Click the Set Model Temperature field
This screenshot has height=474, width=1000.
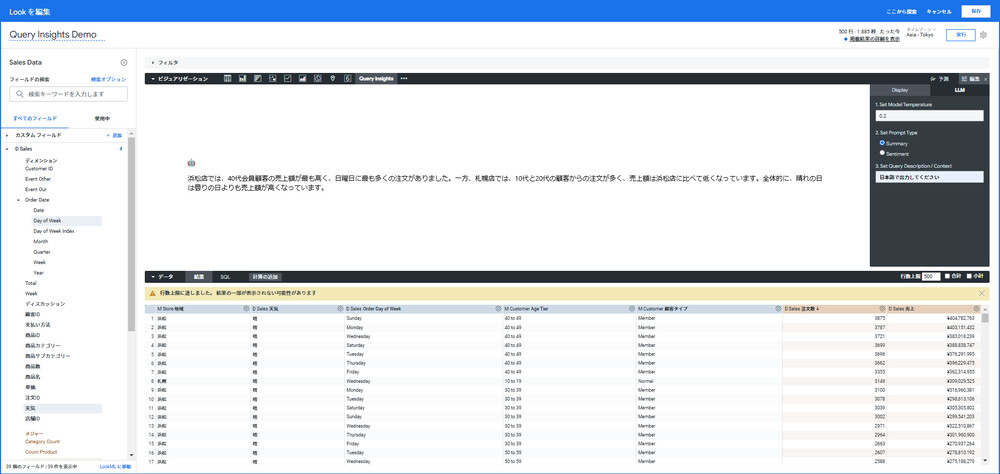click(929, 116)
